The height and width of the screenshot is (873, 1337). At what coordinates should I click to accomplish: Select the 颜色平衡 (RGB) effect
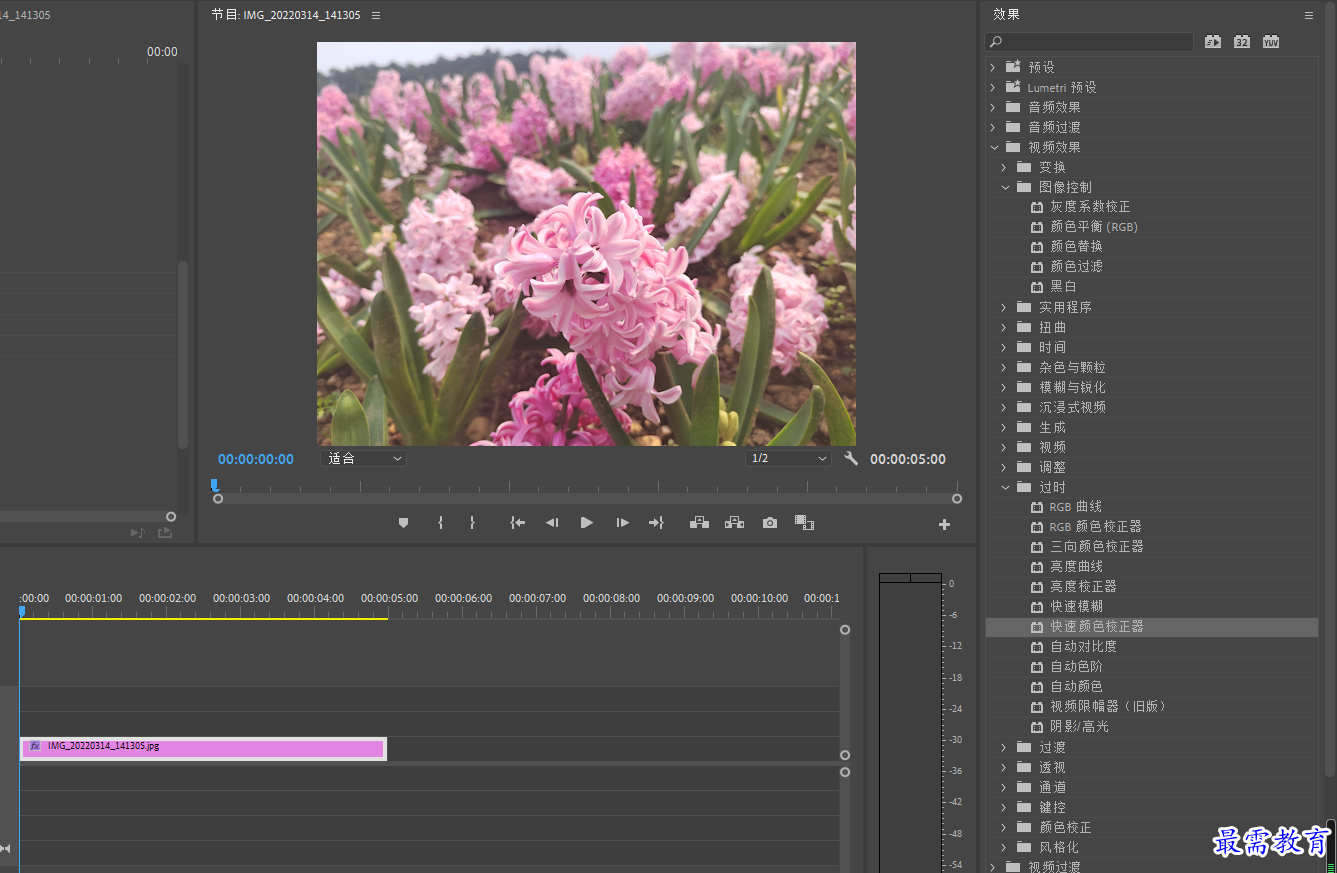pos(1094,227)
